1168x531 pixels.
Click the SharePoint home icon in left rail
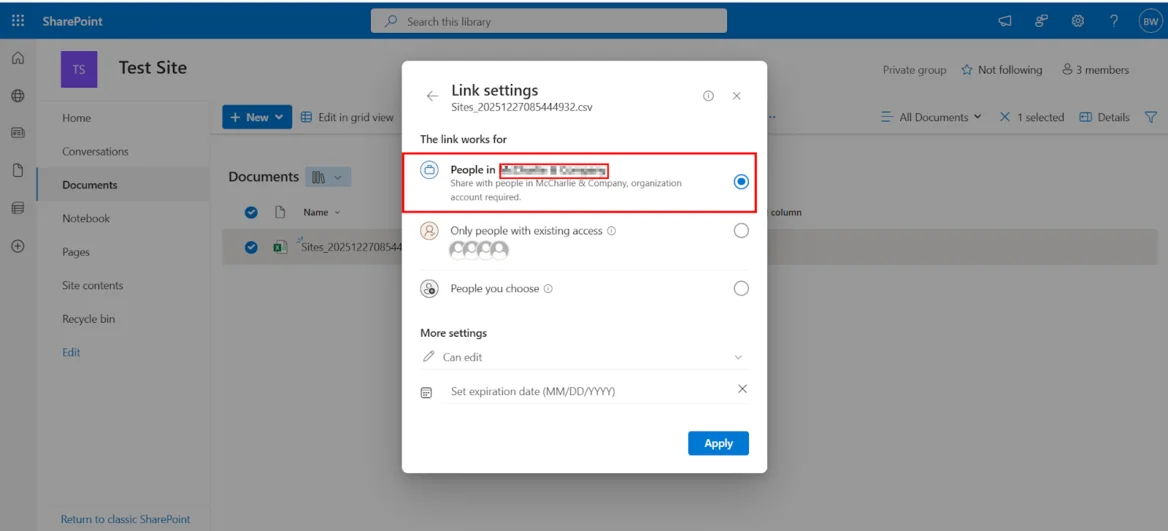pyautogui.click(x=18, y=59)
